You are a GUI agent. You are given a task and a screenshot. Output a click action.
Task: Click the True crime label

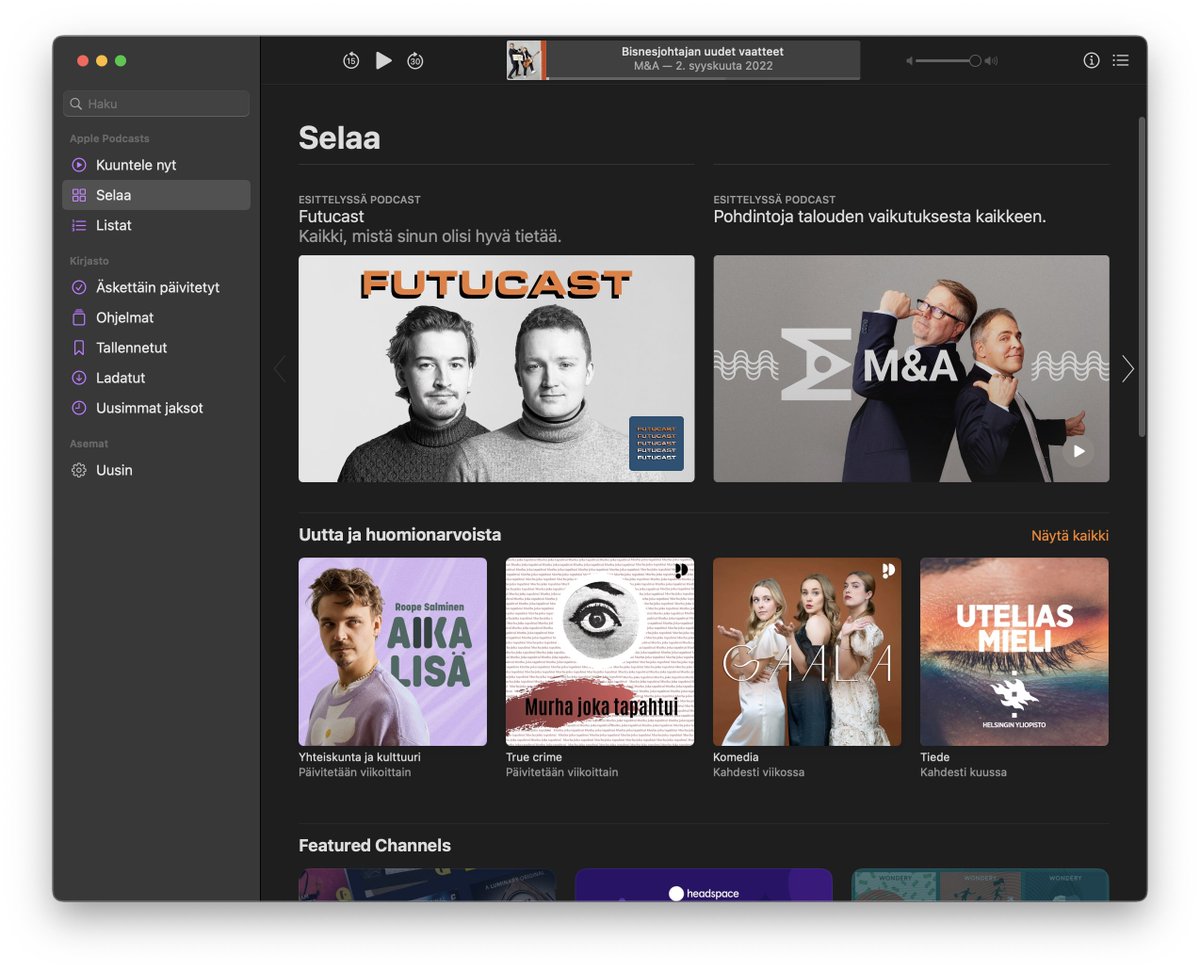533,757
